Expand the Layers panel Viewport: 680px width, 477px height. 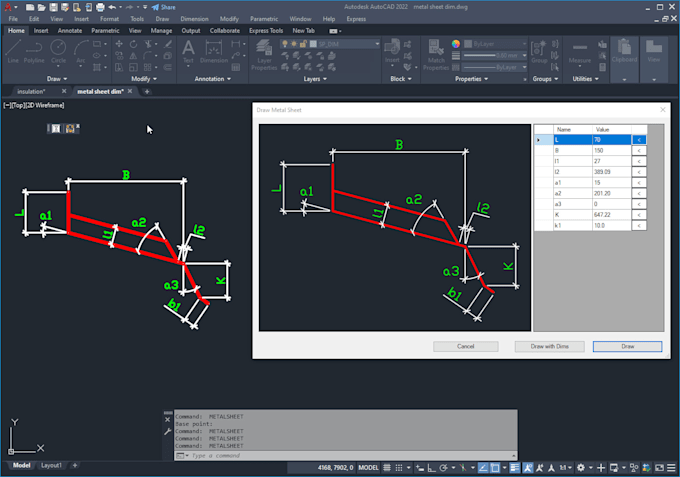(x=315, y=79)
